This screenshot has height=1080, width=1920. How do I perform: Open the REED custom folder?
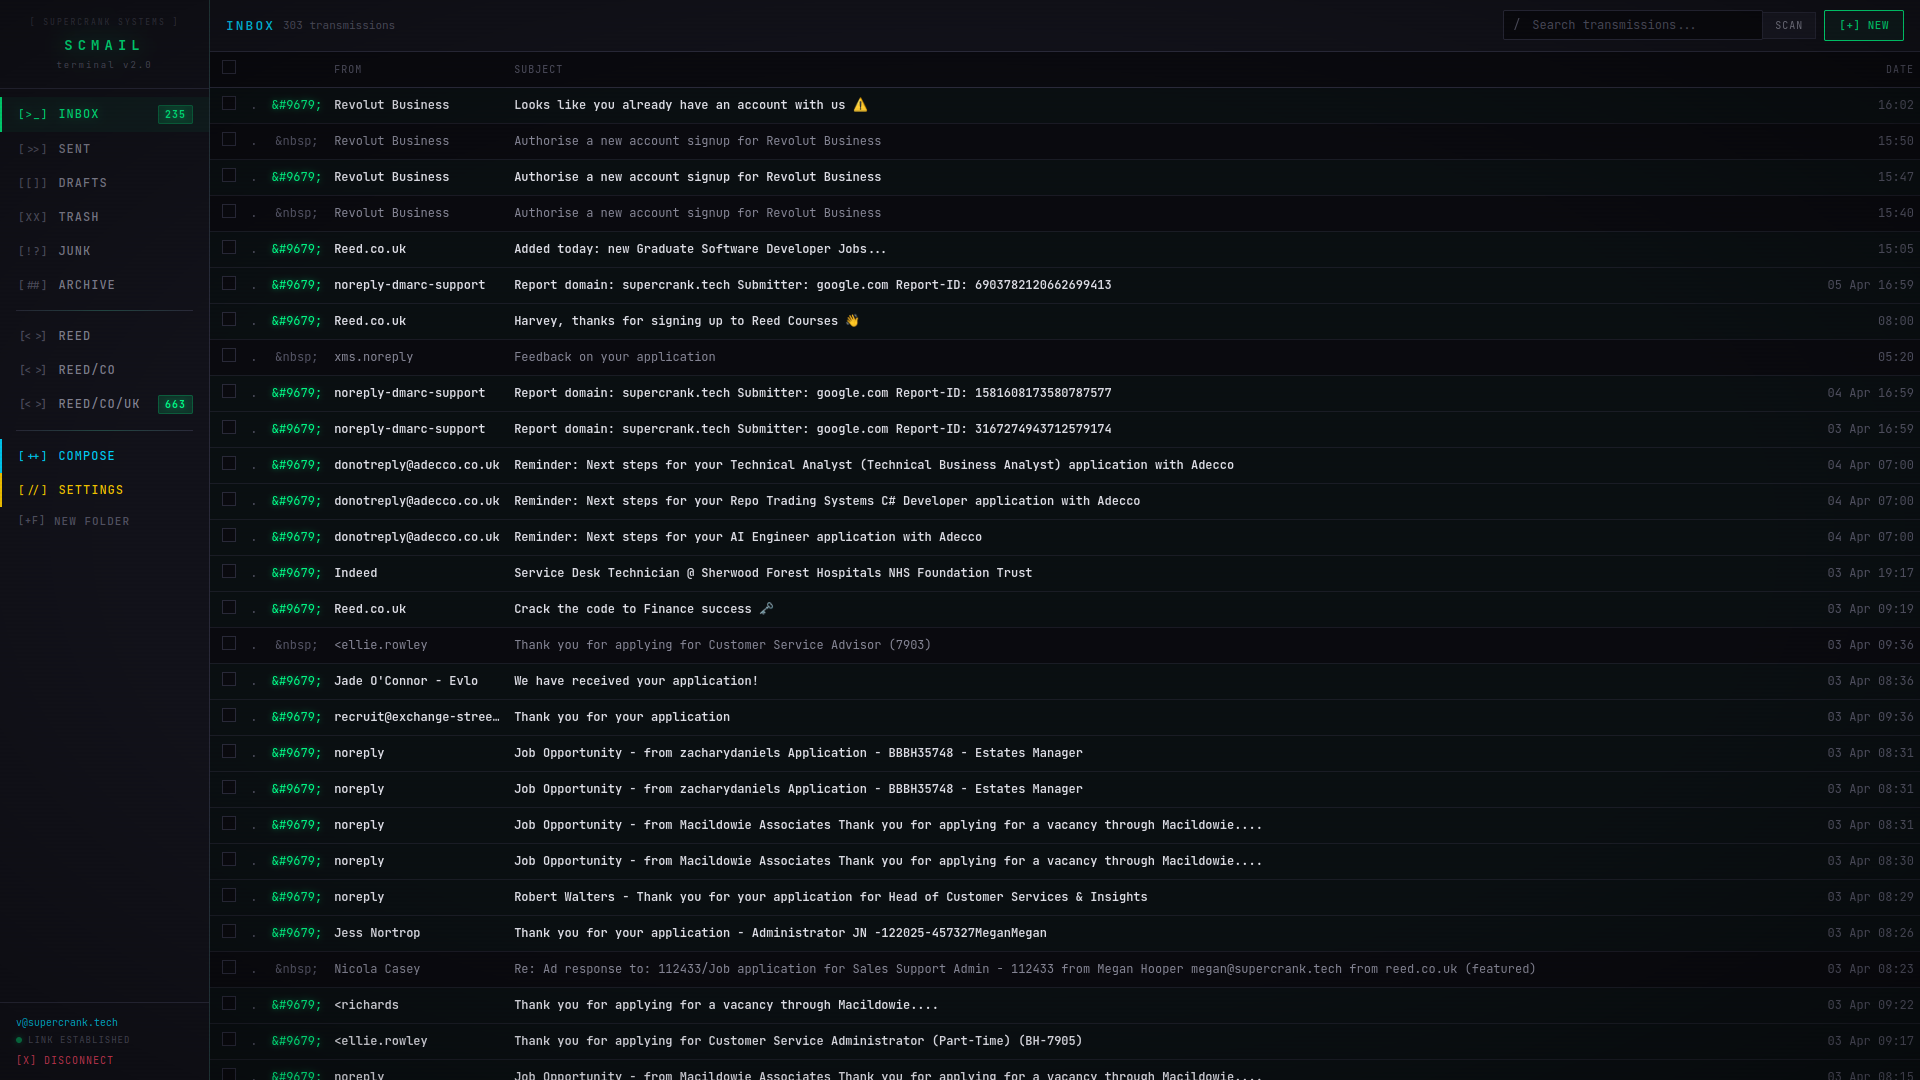pyautogui.click(x=104, y=336)
